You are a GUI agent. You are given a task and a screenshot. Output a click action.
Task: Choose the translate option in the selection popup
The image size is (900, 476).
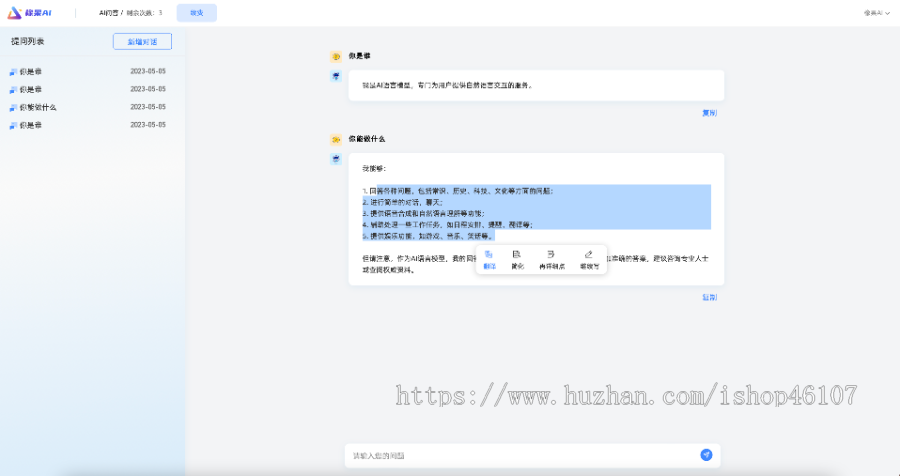[x=489, y=260]
